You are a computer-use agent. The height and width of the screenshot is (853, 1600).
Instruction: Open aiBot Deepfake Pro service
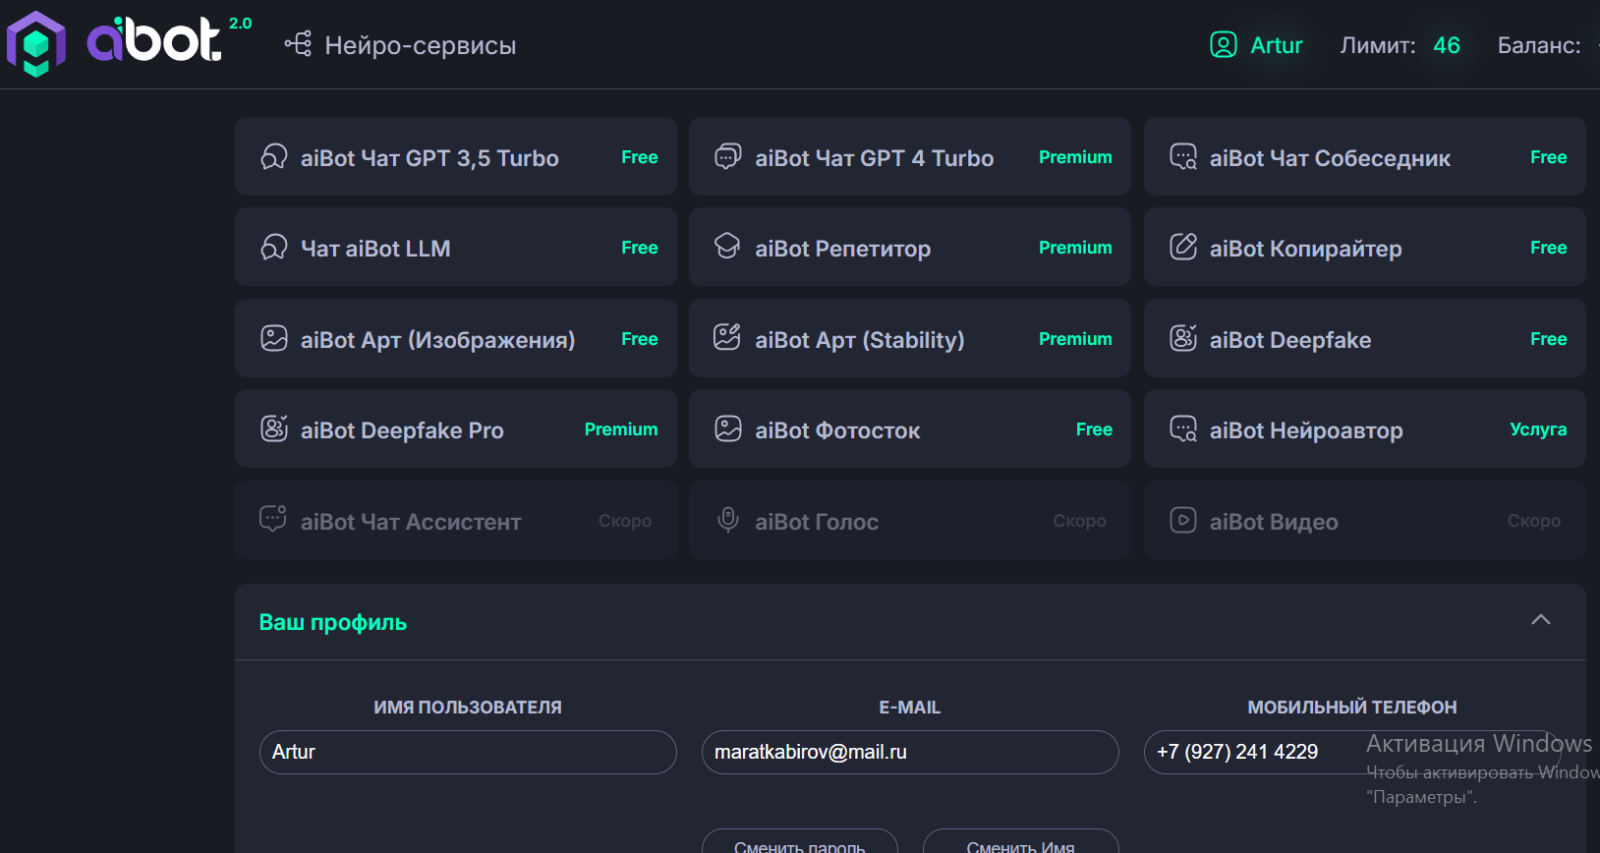[456, 429]
